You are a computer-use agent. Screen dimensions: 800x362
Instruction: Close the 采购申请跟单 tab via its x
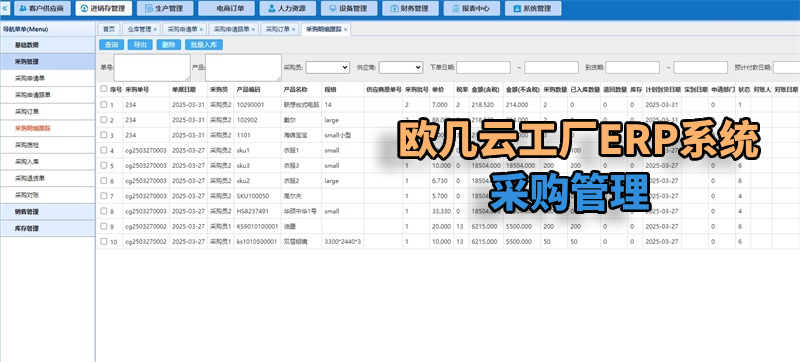pyautogui.click(x=254, y=30)
